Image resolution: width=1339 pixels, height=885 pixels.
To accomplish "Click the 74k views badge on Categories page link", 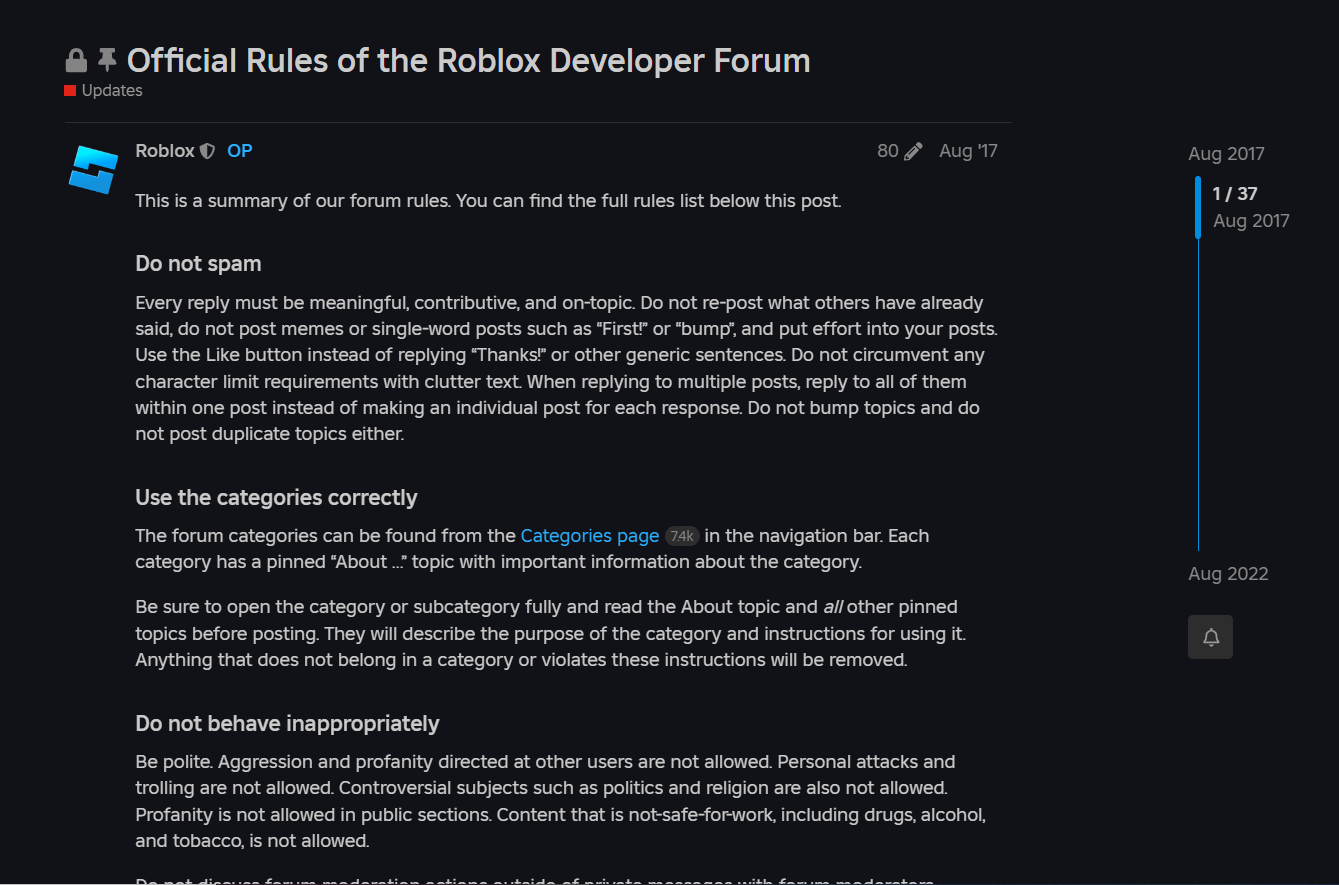I will [x=681, y=536].
